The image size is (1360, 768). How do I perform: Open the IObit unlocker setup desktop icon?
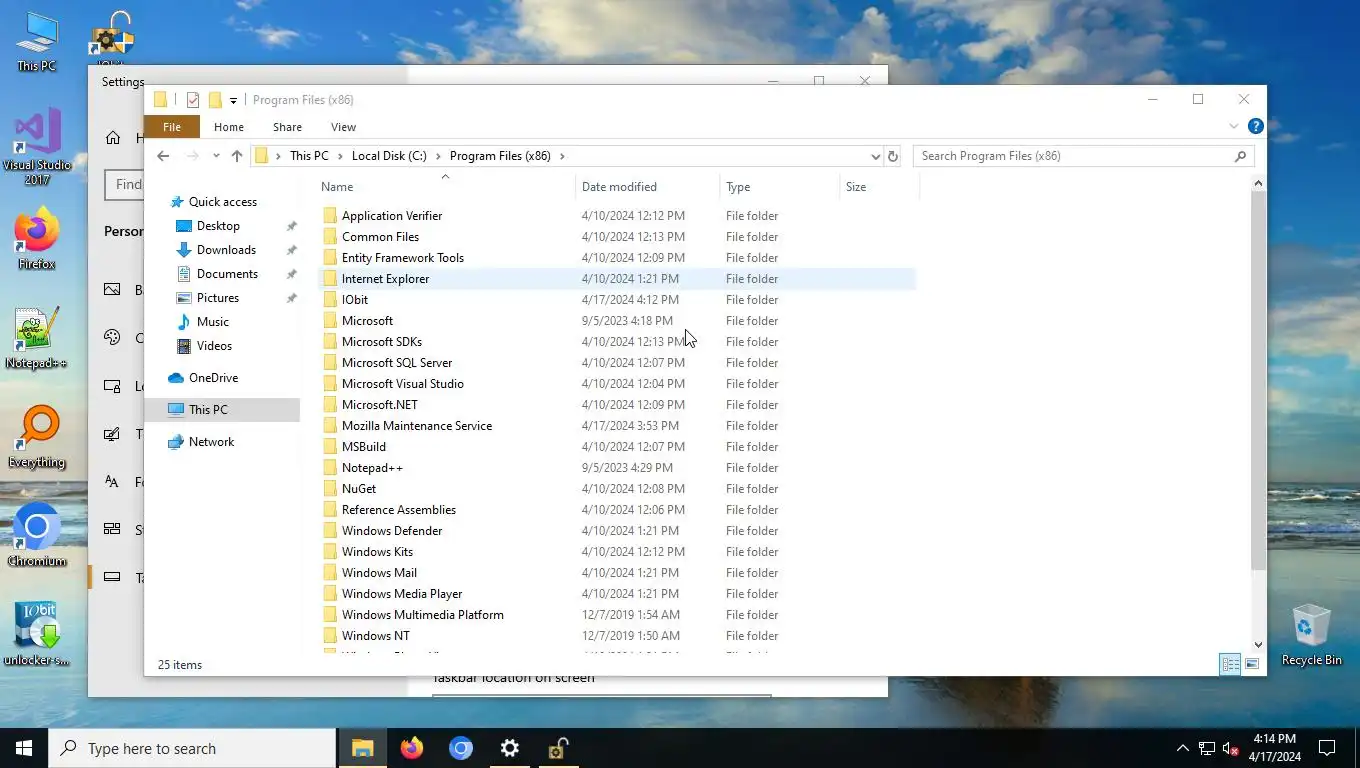37,634
